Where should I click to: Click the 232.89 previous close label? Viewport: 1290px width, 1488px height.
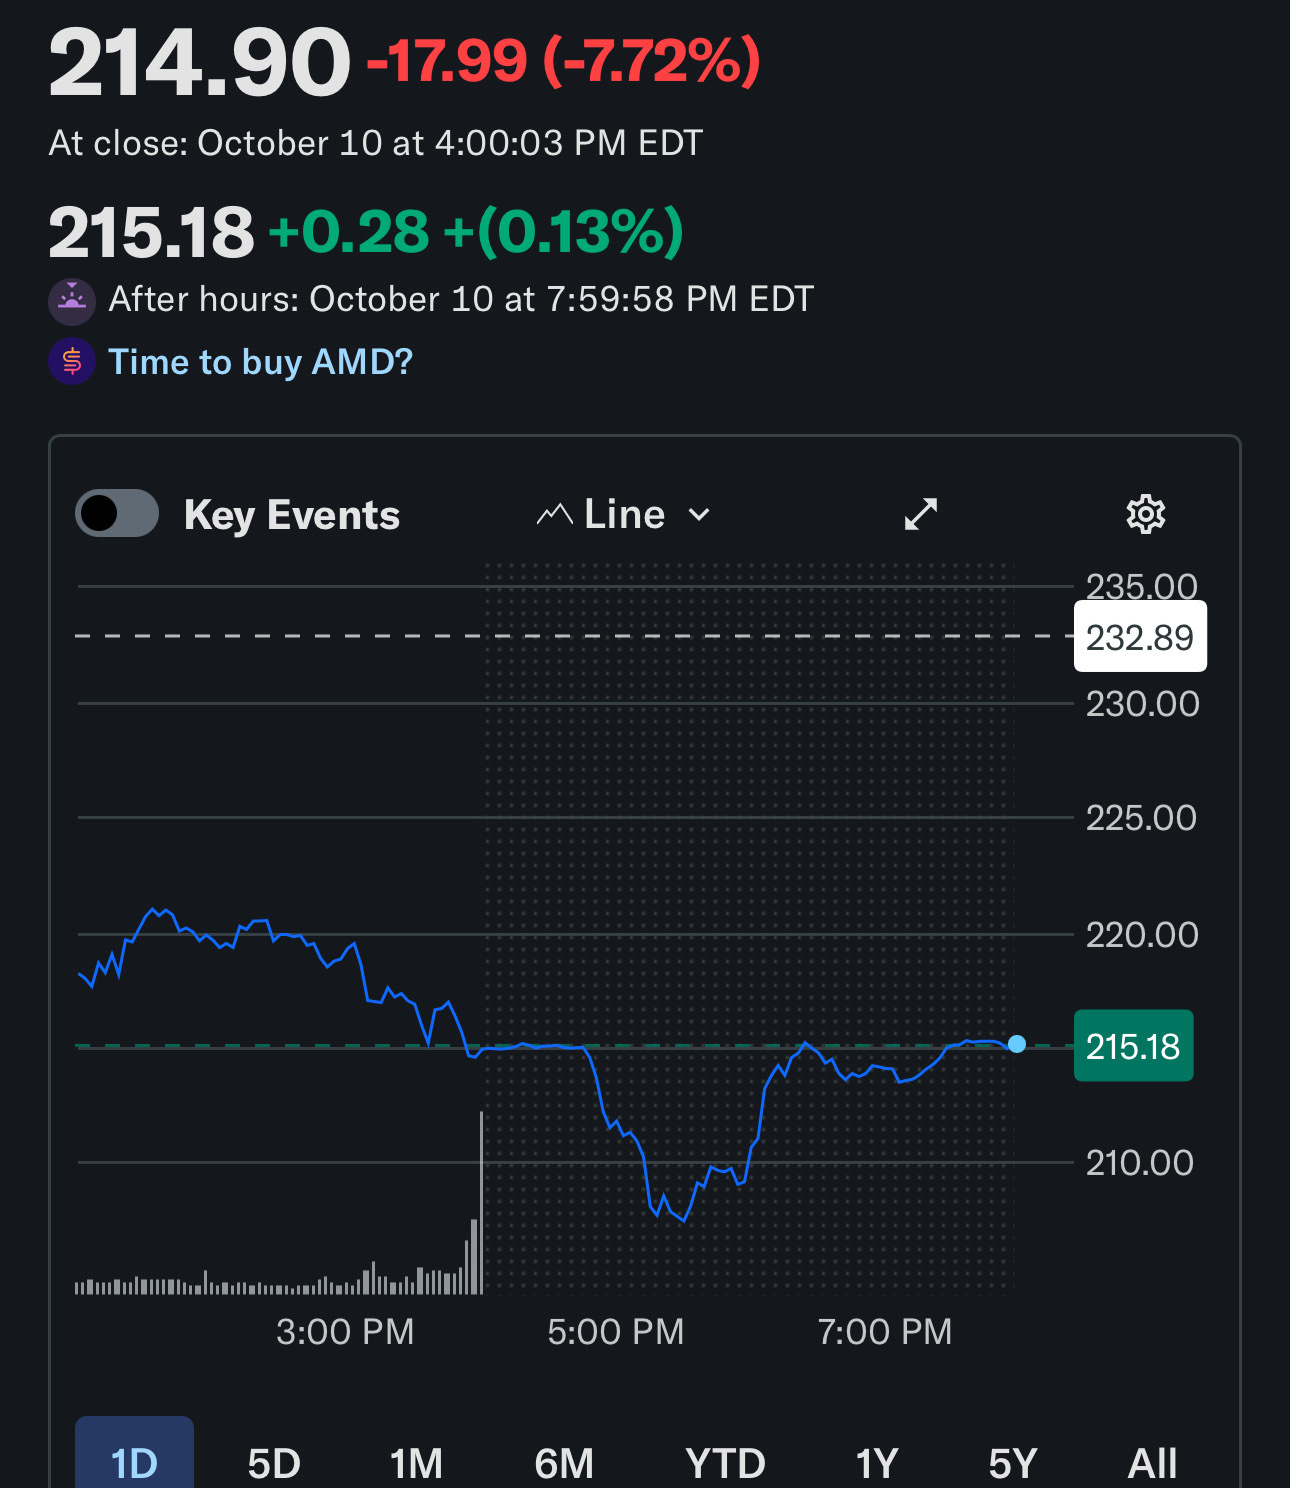(1140, 637)
